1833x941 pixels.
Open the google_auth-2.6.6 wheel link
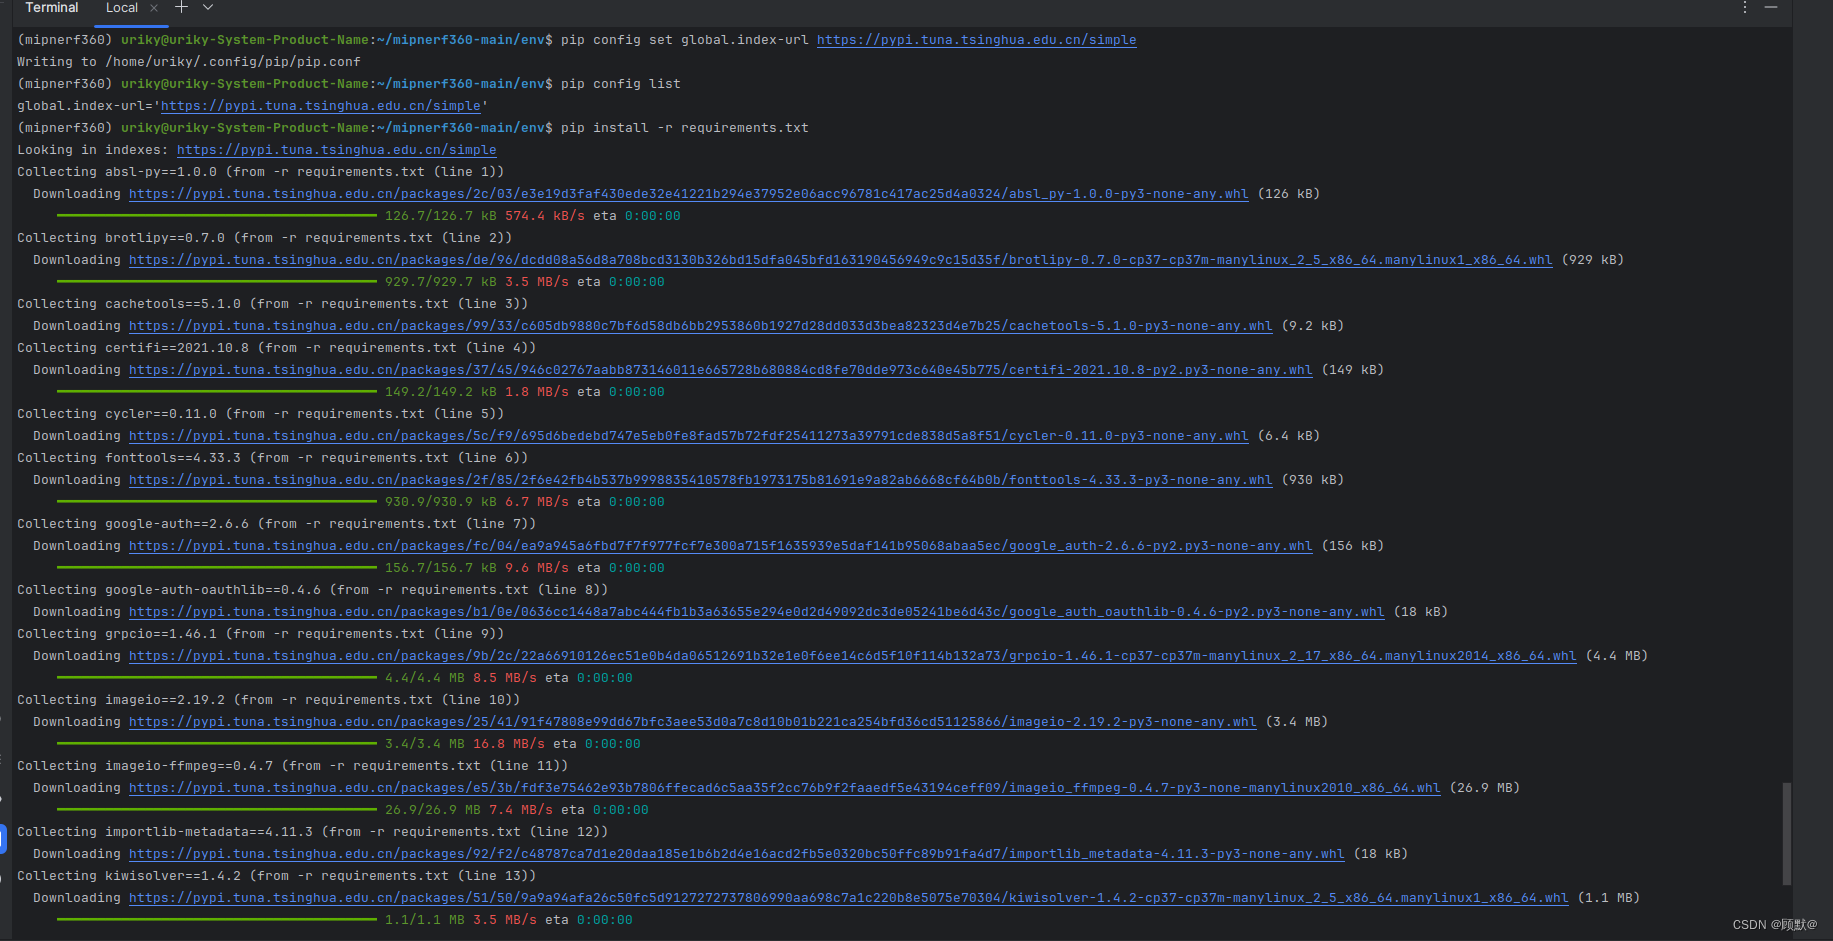(x=720, y=545)
